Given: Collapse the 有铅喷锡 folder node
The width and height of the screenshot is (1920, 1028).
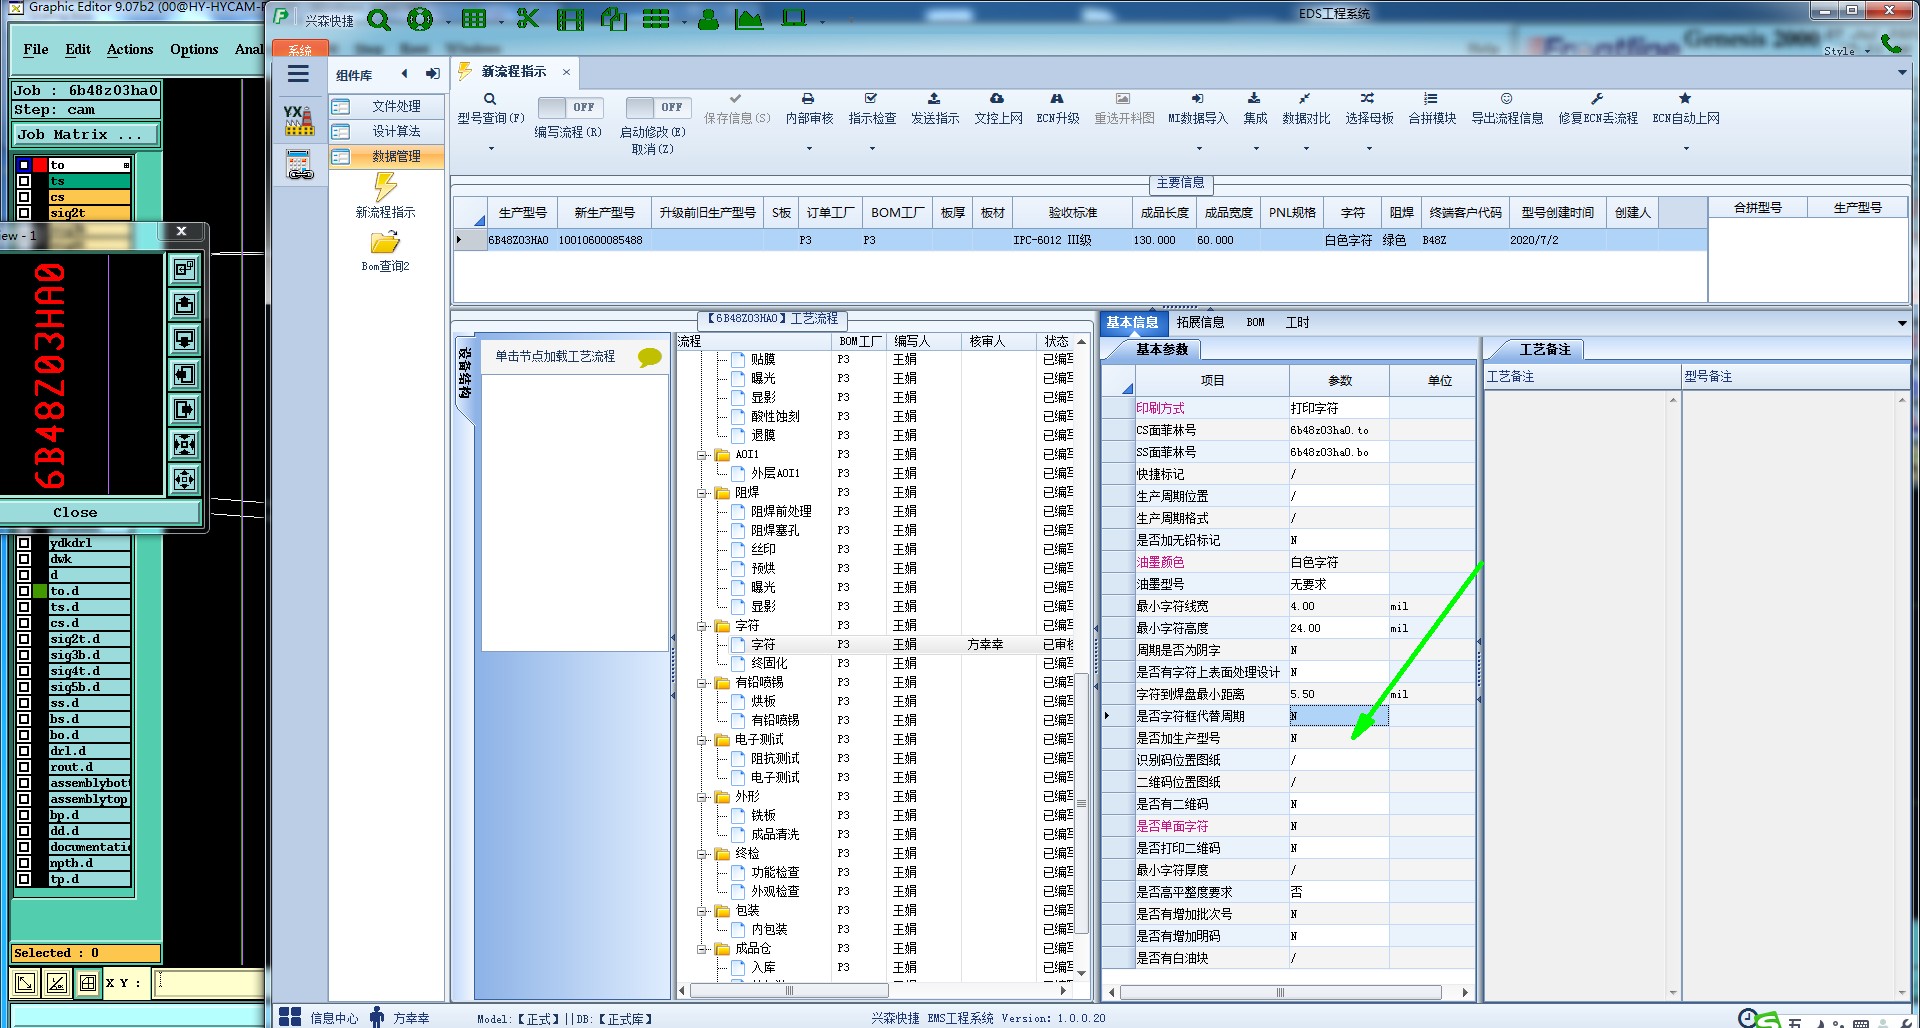Looking at the screenshot, I should tap(702, 683).
